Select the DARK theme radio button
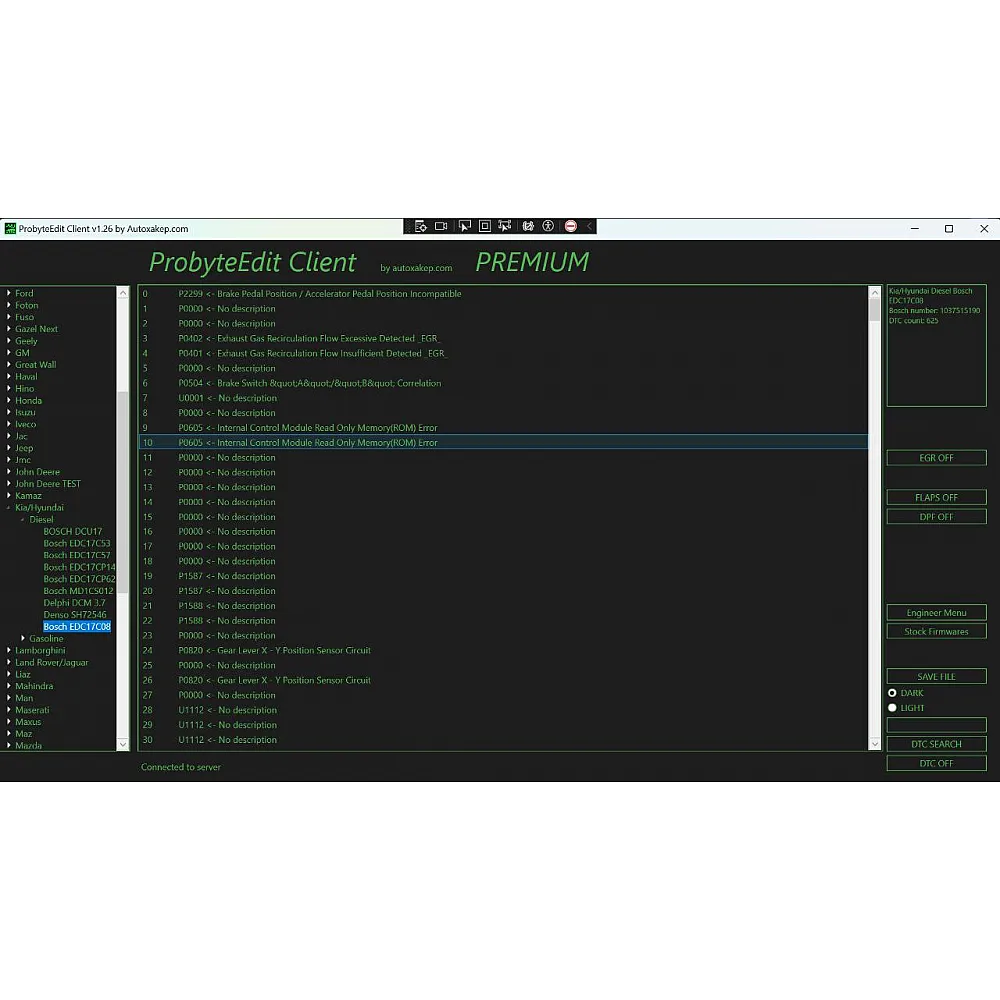 (892, 693)
